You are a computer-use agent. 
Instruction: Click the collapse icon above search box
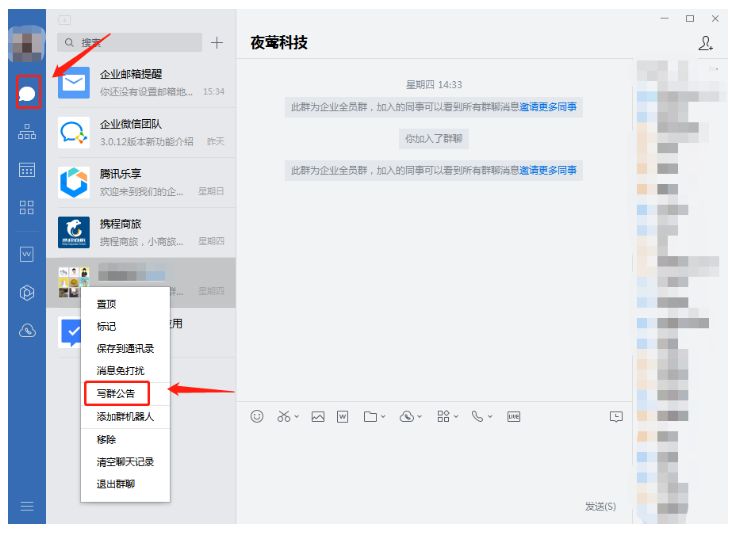pos(64,20)
